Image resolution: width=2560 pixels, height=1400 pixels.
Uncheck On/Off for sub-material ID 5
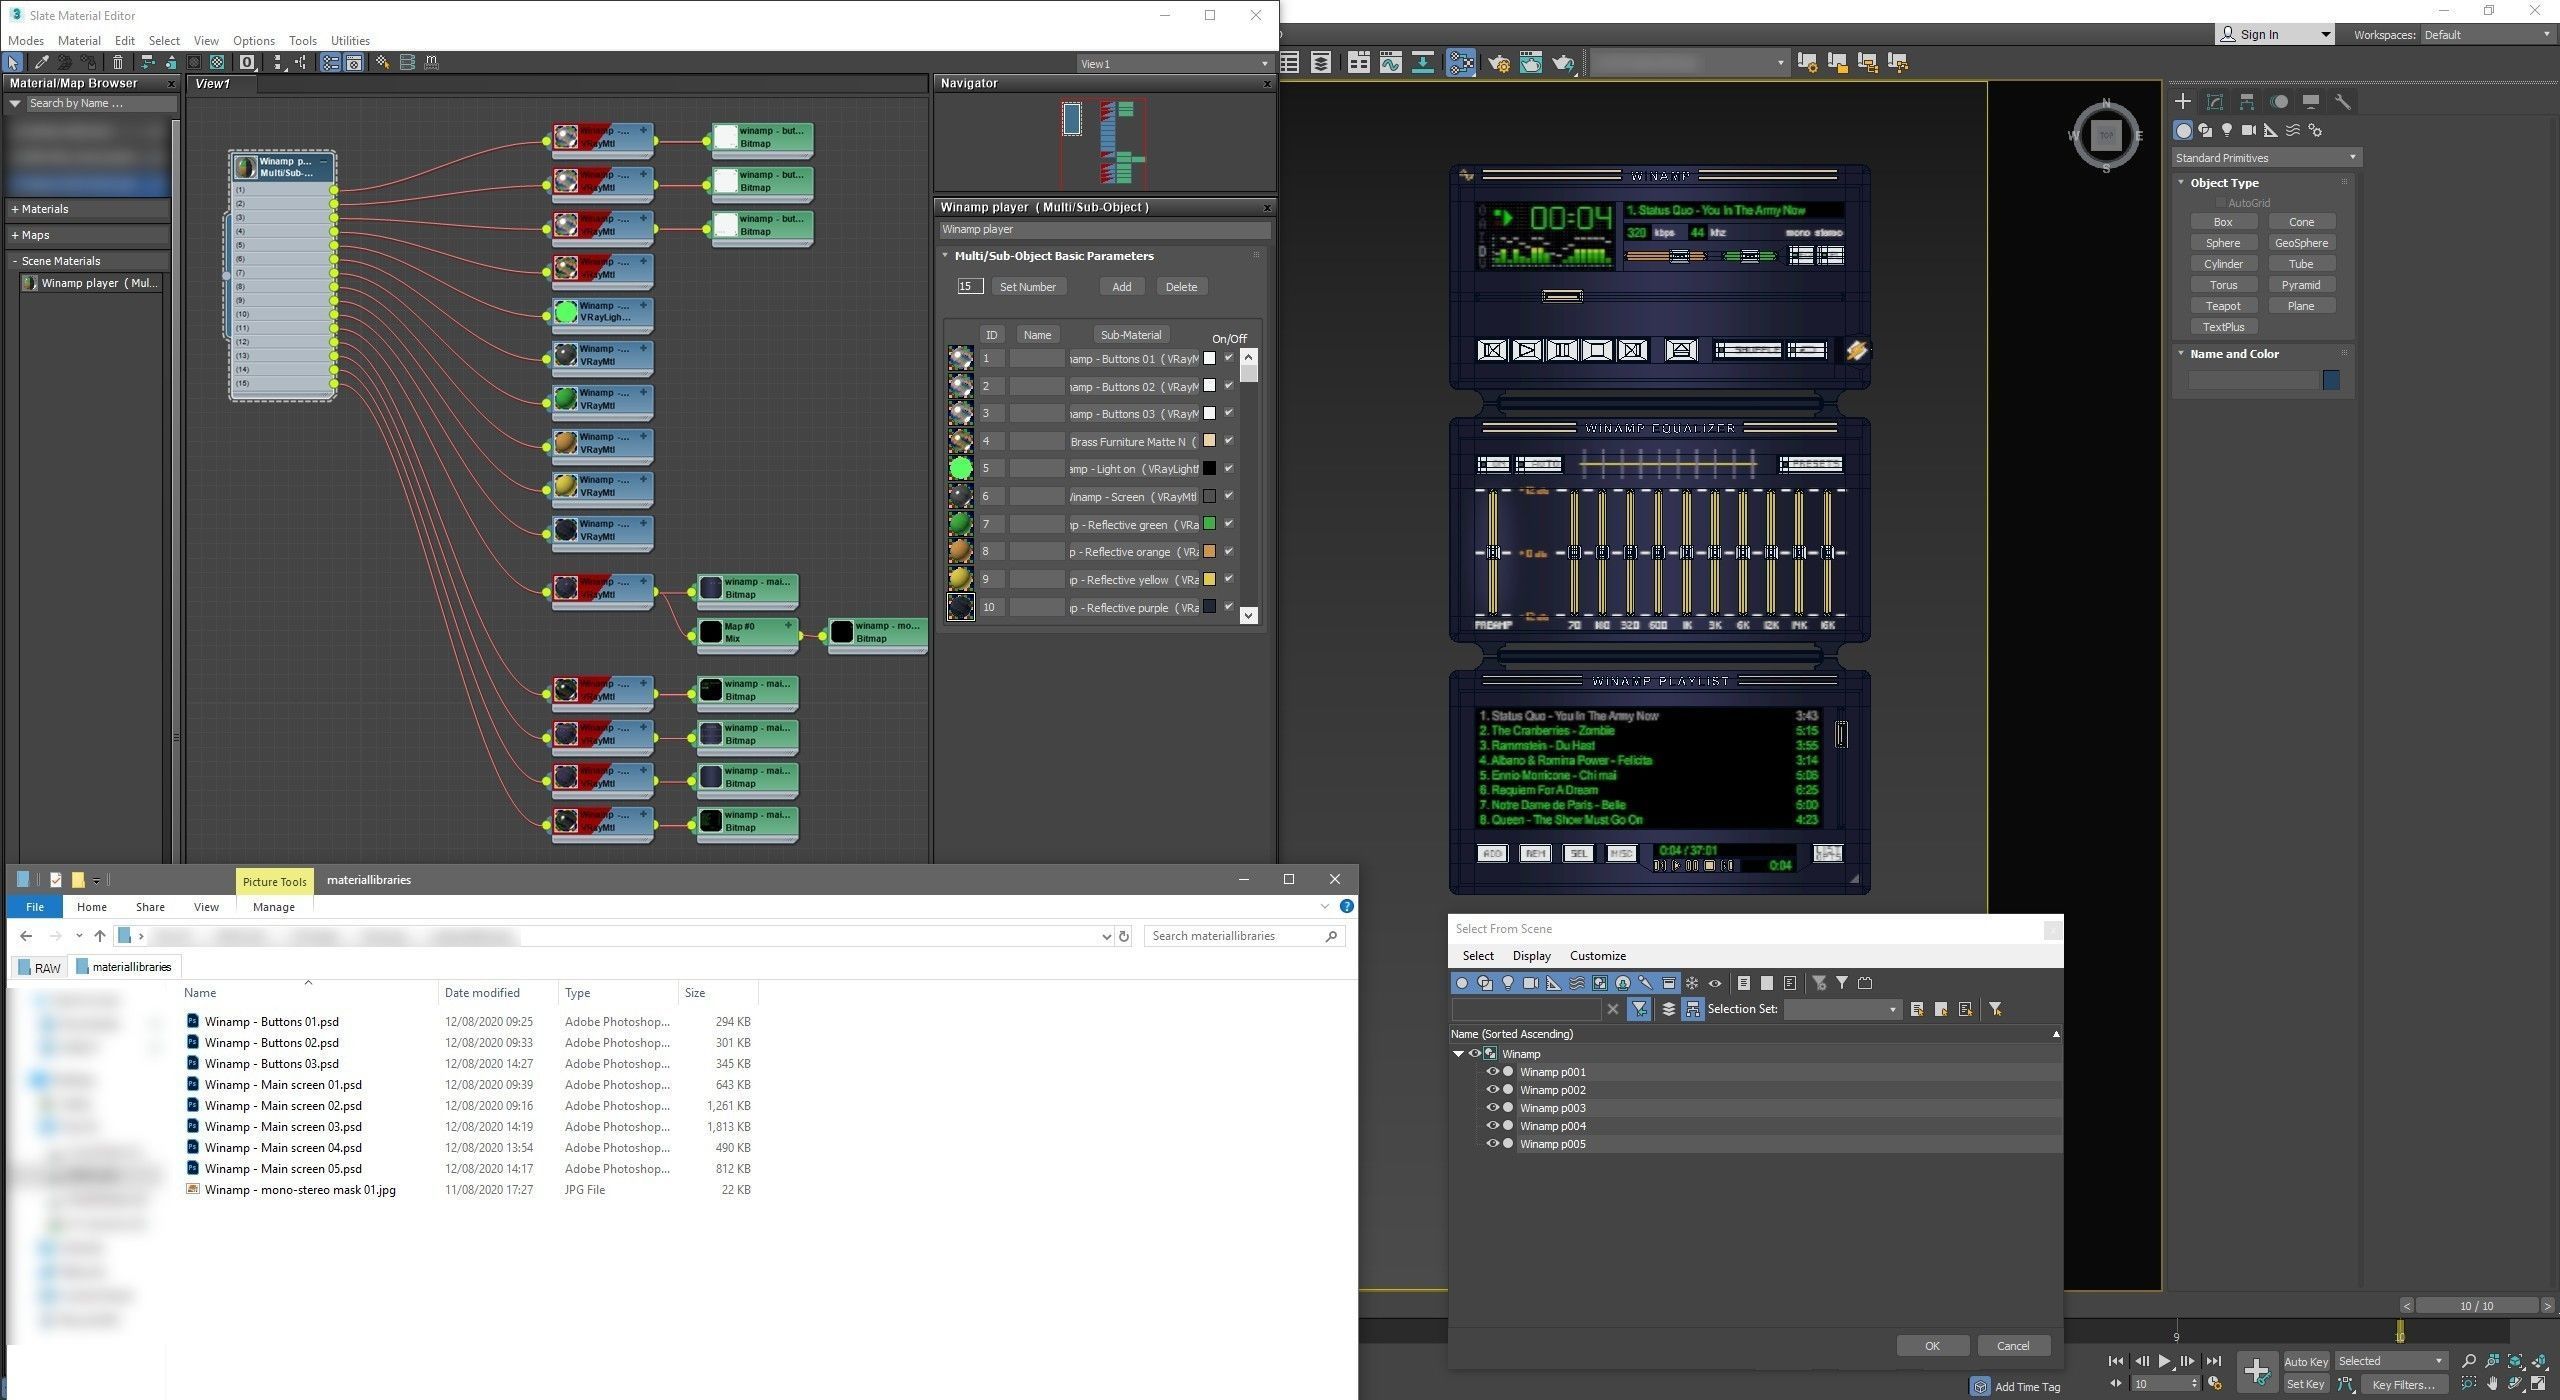1229,468
